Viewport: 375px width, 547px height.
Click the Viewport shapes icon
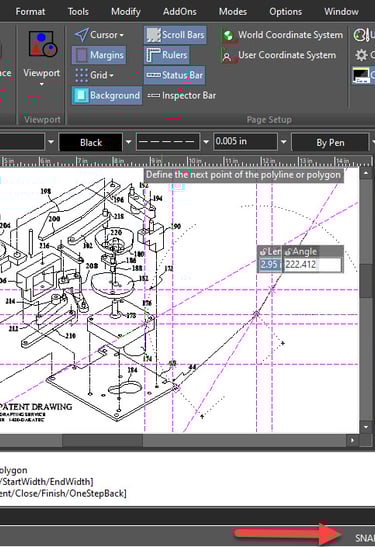tap(43, 44)
